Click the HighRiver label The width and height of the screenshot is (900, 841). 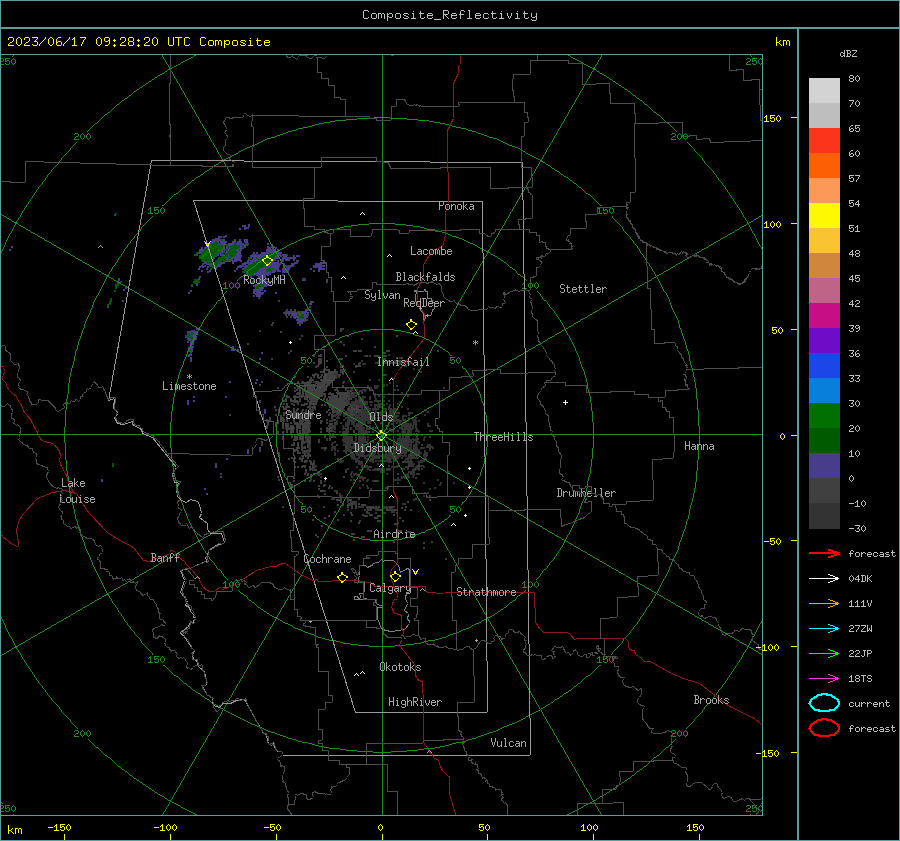point(415,702)
